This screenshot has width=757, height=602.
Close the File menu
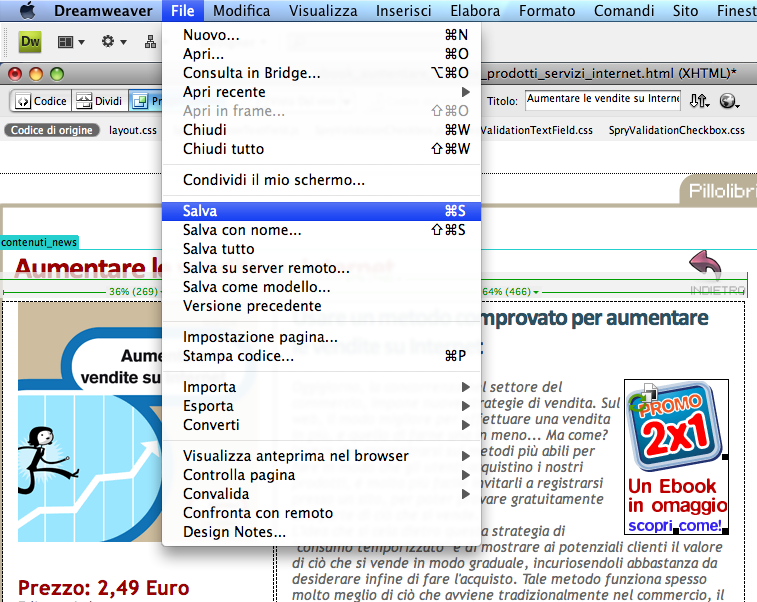182,11
